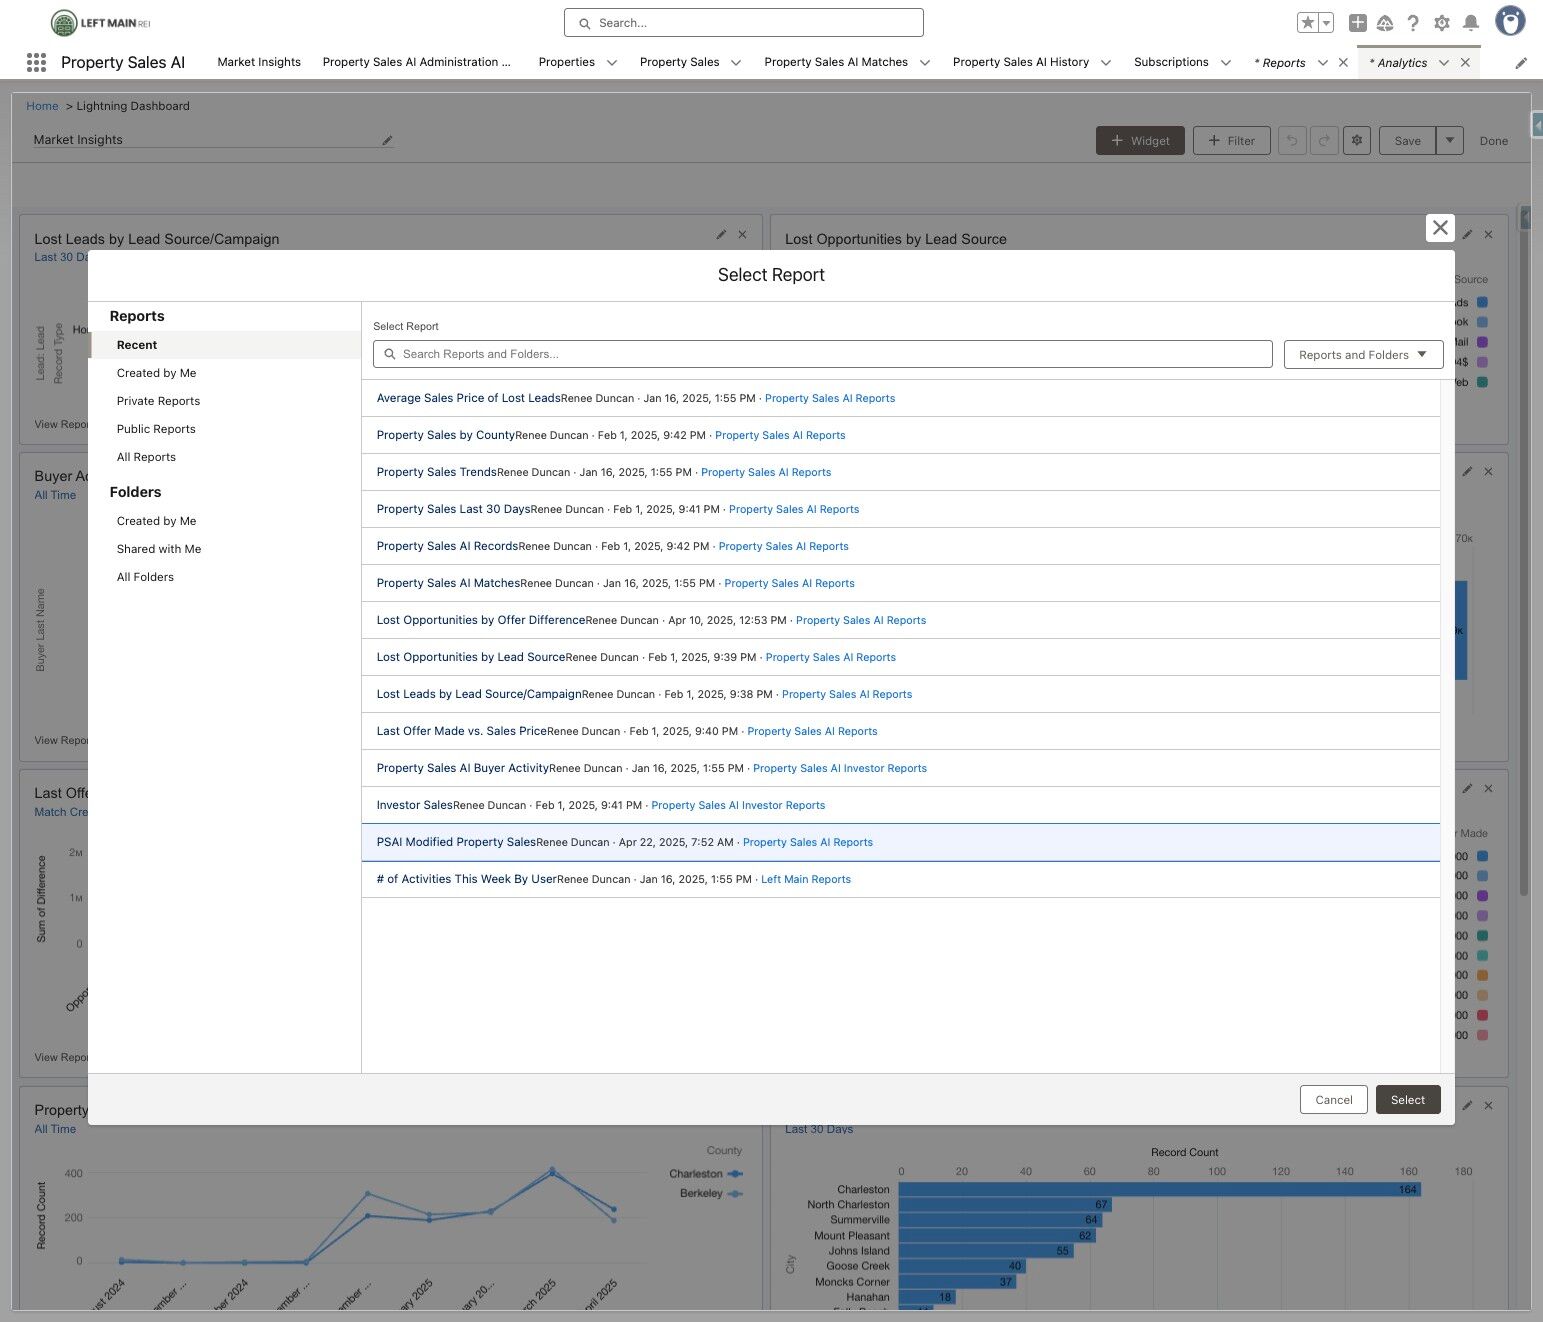Click the notifications bell icon
1543x1322 pixels.
[1471, 23]
